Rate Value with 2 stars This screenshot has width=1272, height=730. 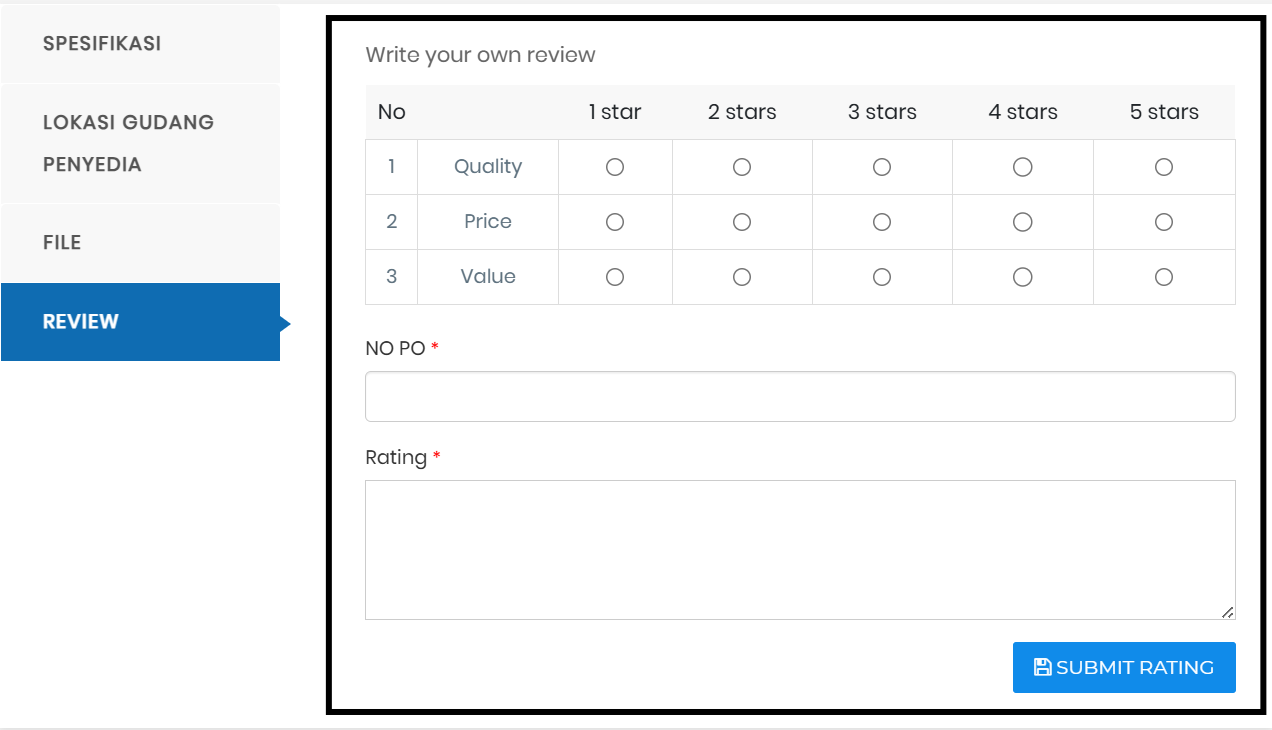point(742,277)
